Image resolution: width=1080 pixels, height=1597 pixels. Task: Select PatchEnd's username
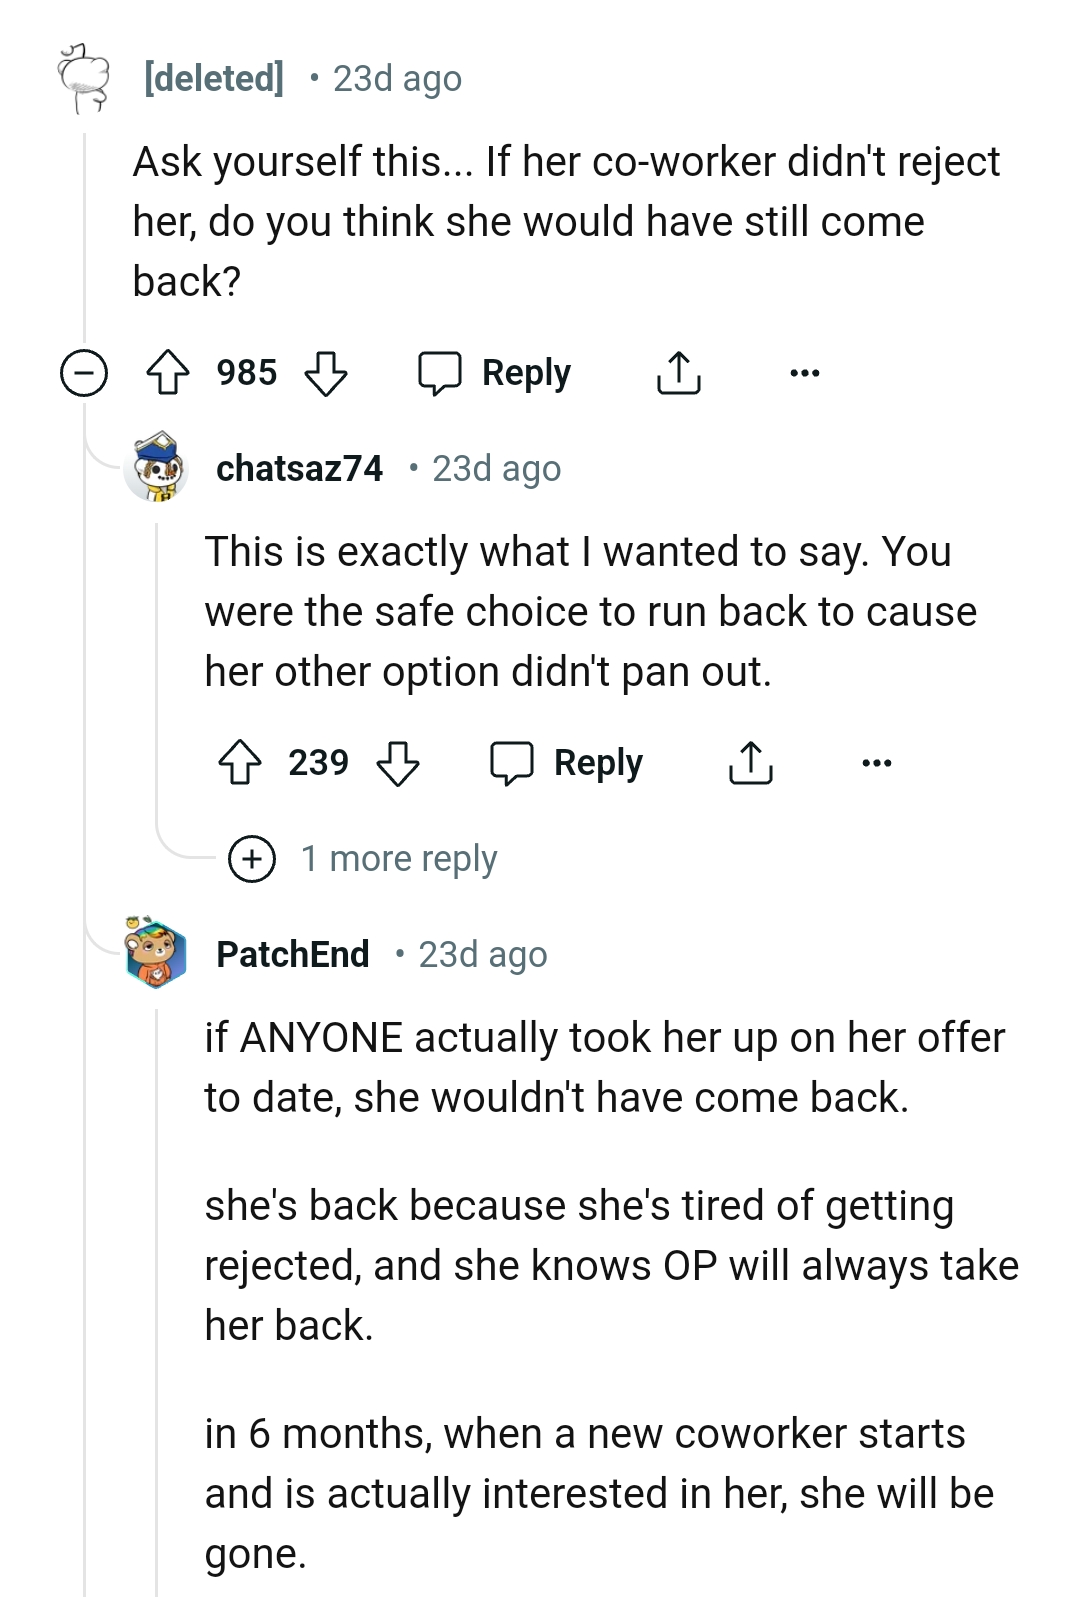292,954
